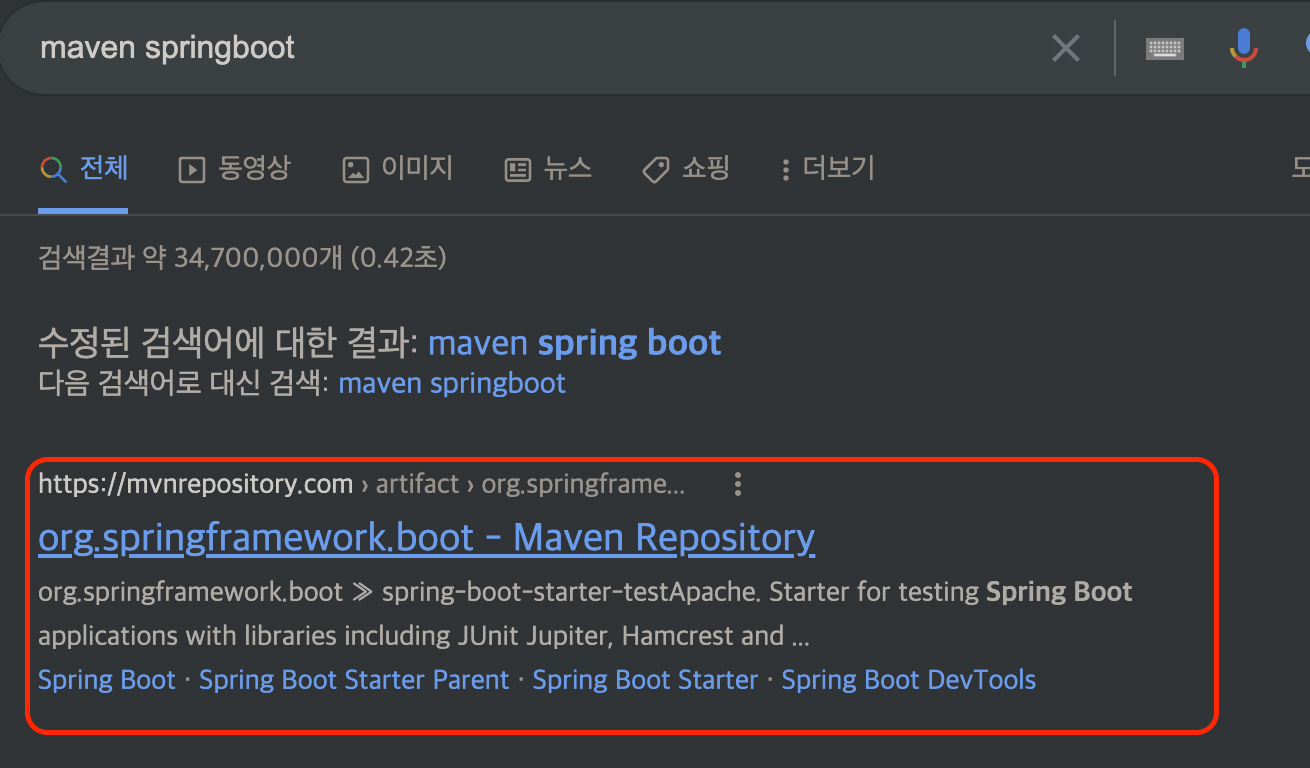Clear the search box with the X icon
Screen dimensions: 1310x768
tap(1066, 48)
